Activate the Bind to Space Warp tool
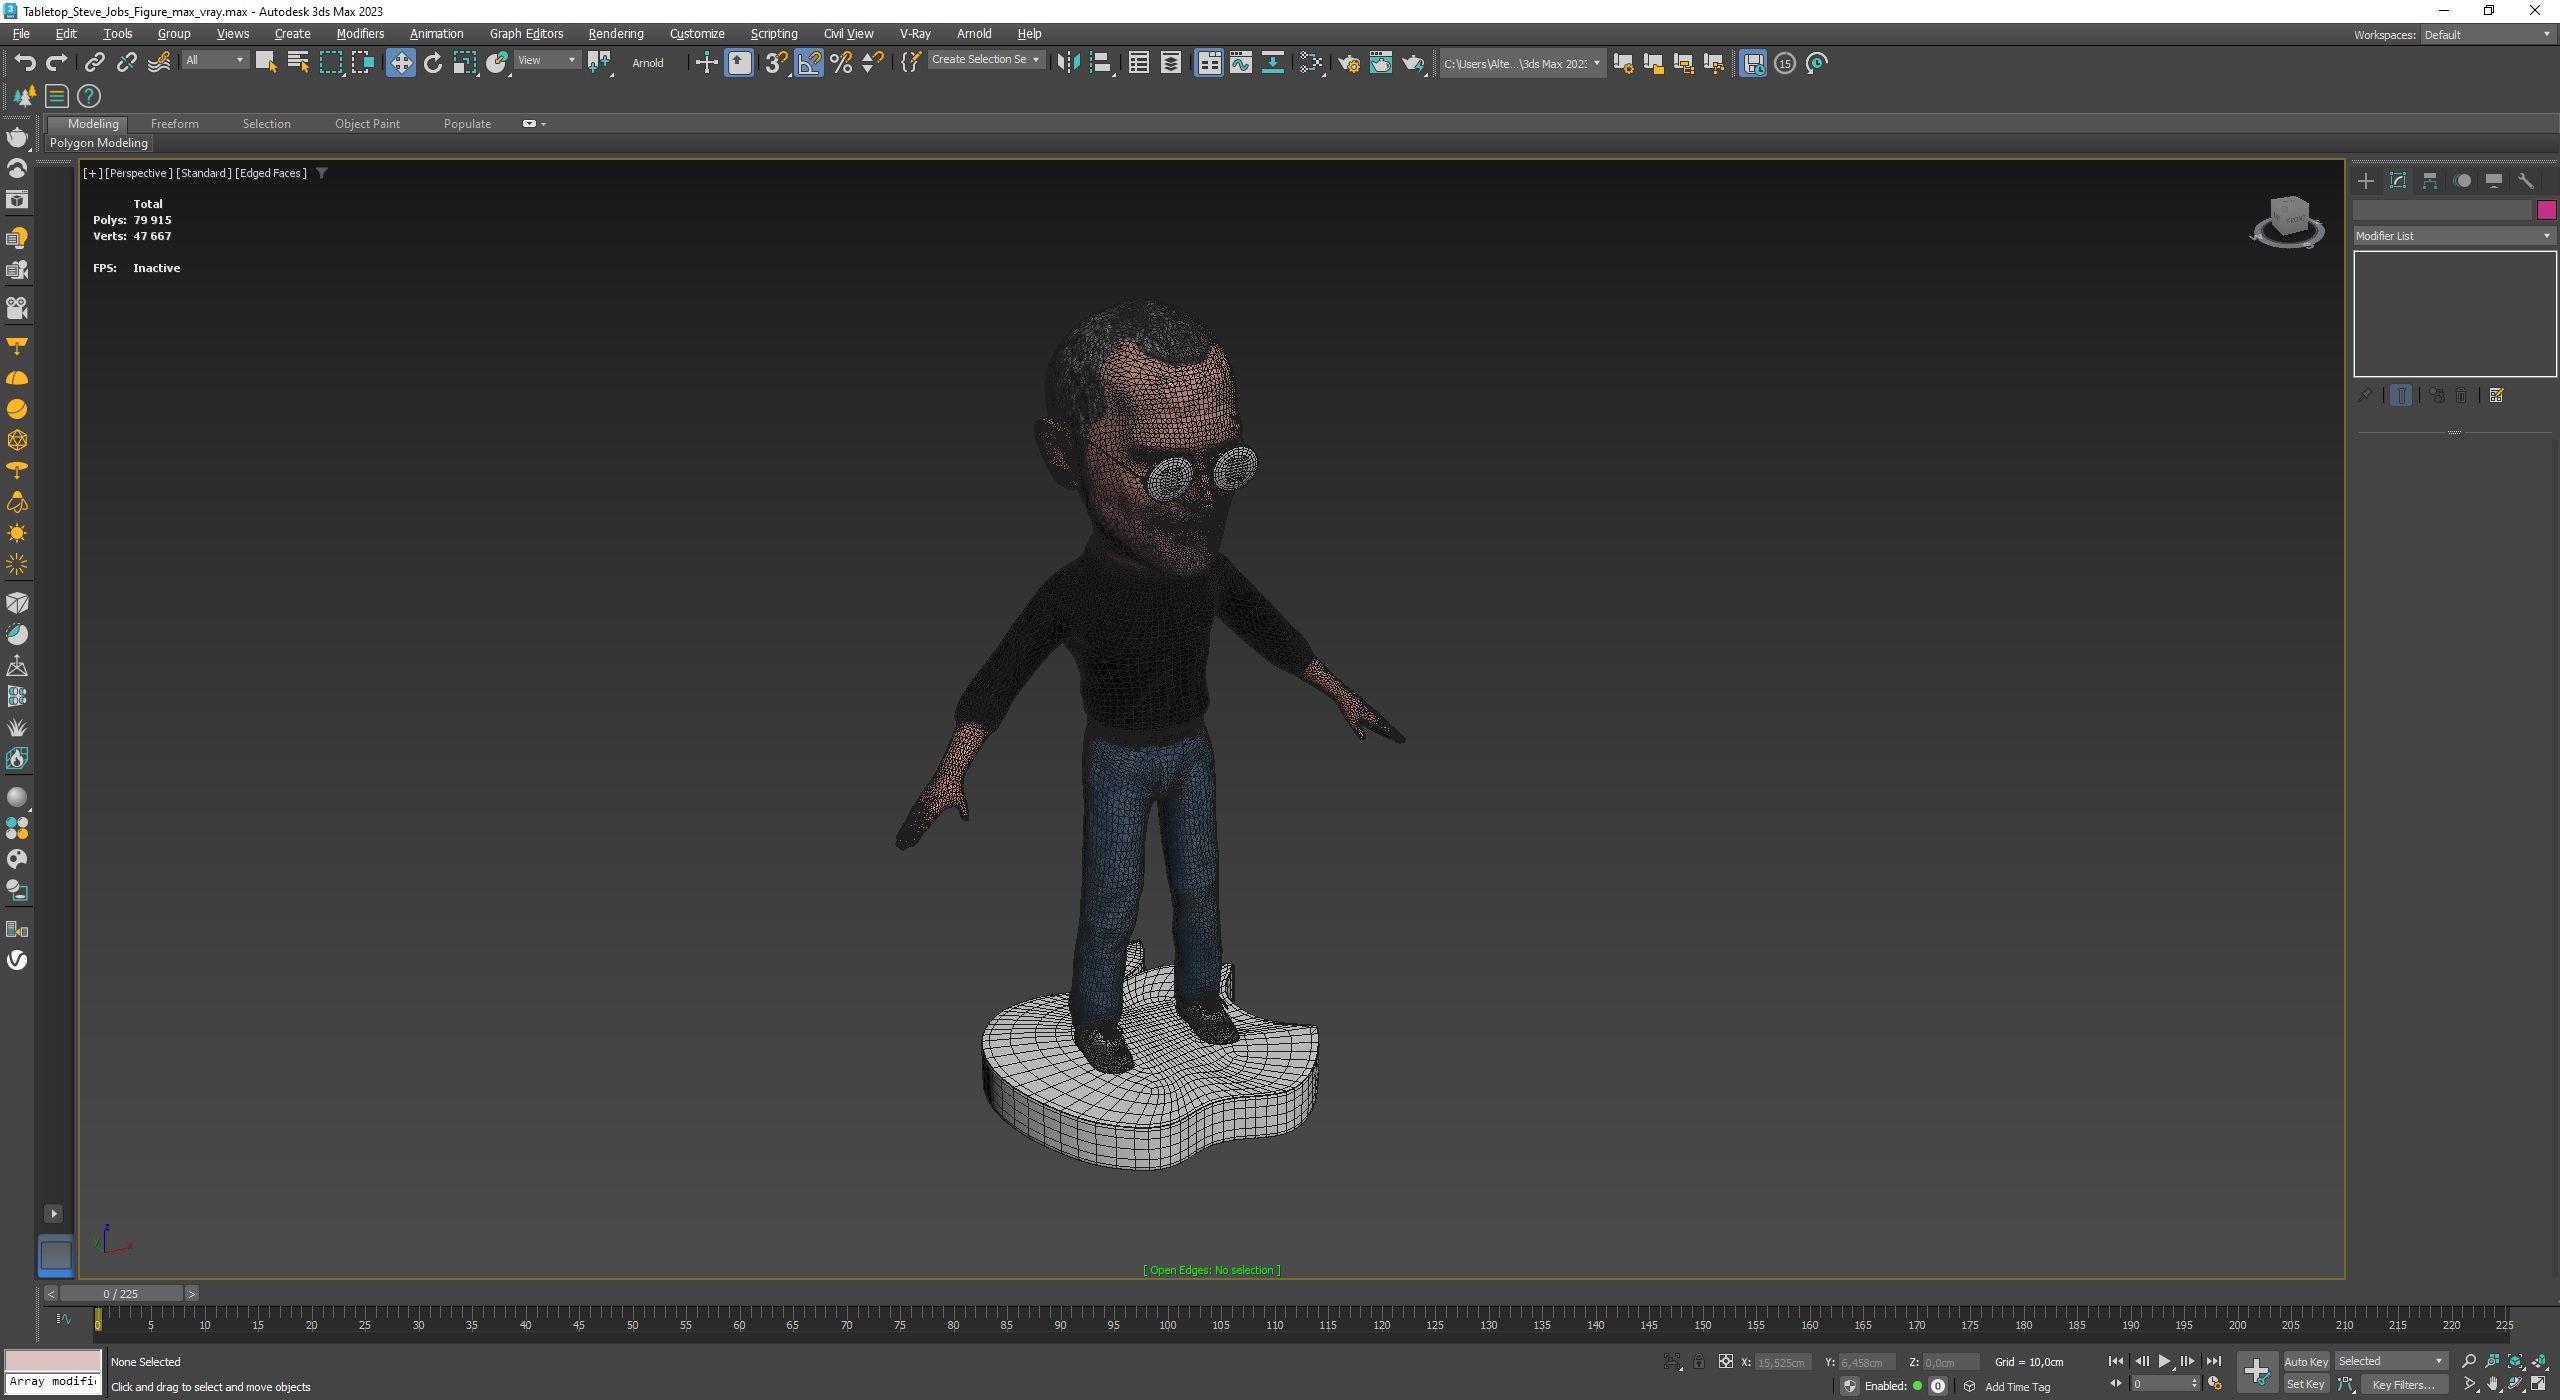The image size is (2560, 1400). (159, 63)
